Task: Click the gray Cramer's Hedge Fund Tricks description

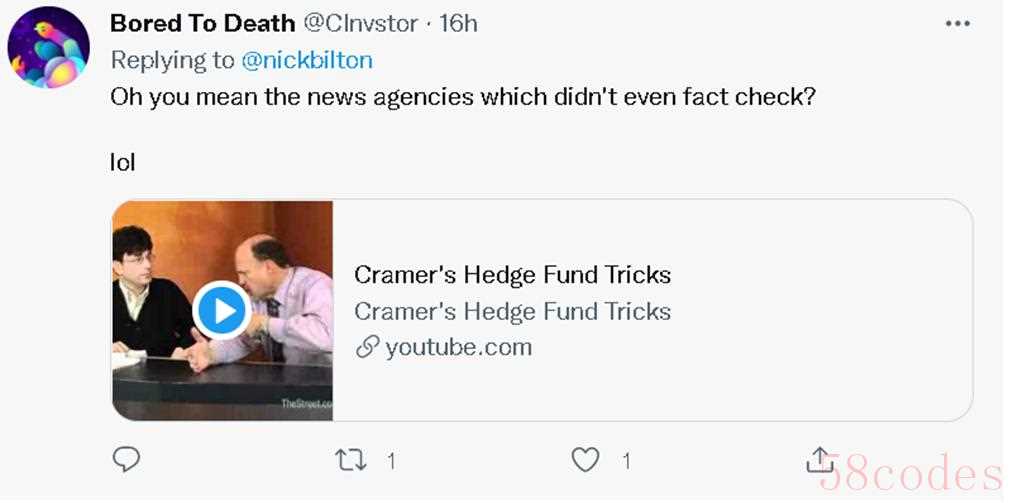Action: [x=512, y=312]
